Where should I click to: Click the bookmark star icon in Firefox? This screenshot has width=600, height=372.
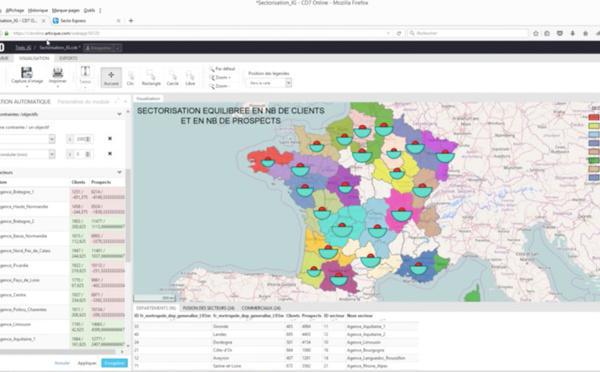pyautogui.click(x=536, y=33)
